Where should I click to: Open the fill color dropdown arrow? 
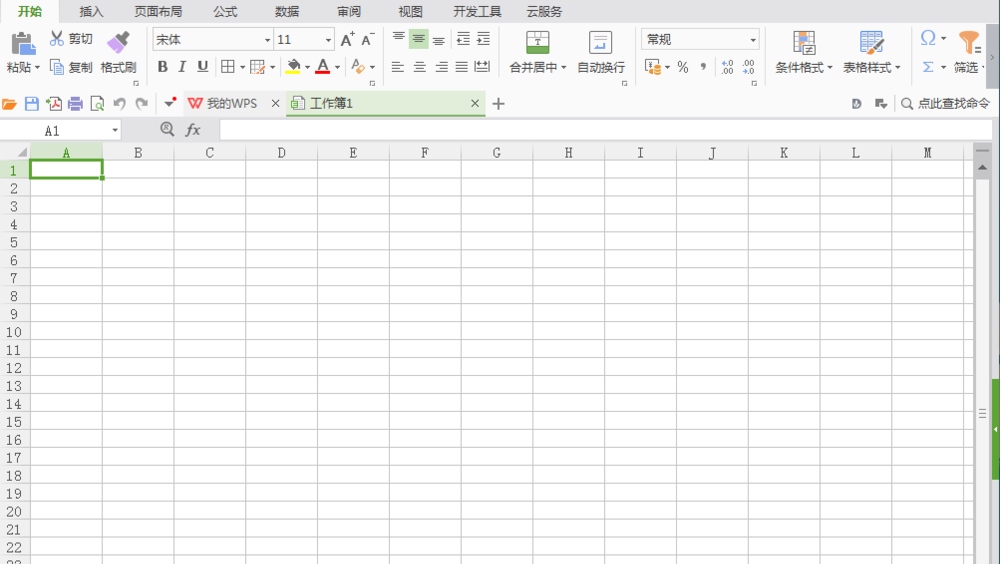pyautogui.click(x=307, y=67)
